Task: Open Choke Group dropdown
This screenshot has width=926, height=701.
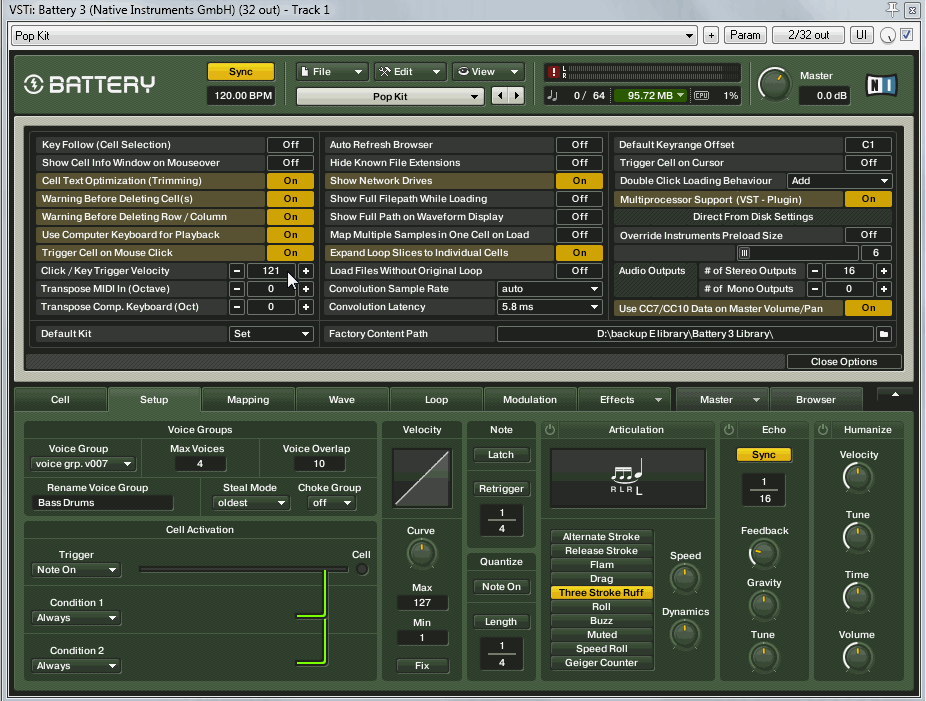Action: pyautogui.click(x=331, y=503)
